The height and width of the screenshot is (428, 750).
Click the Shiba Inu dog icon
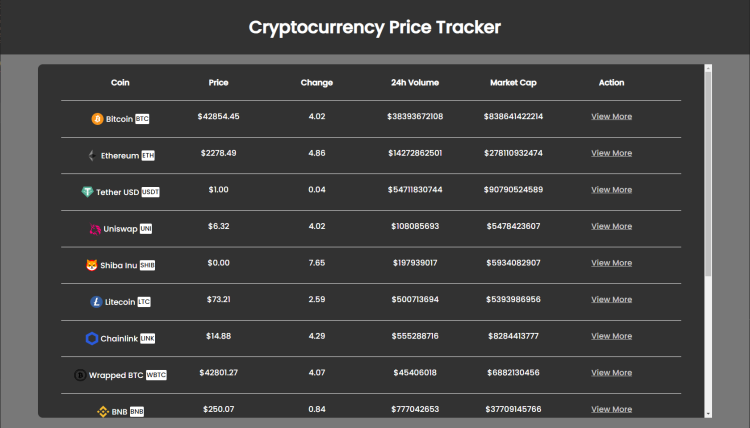(92, 265)
